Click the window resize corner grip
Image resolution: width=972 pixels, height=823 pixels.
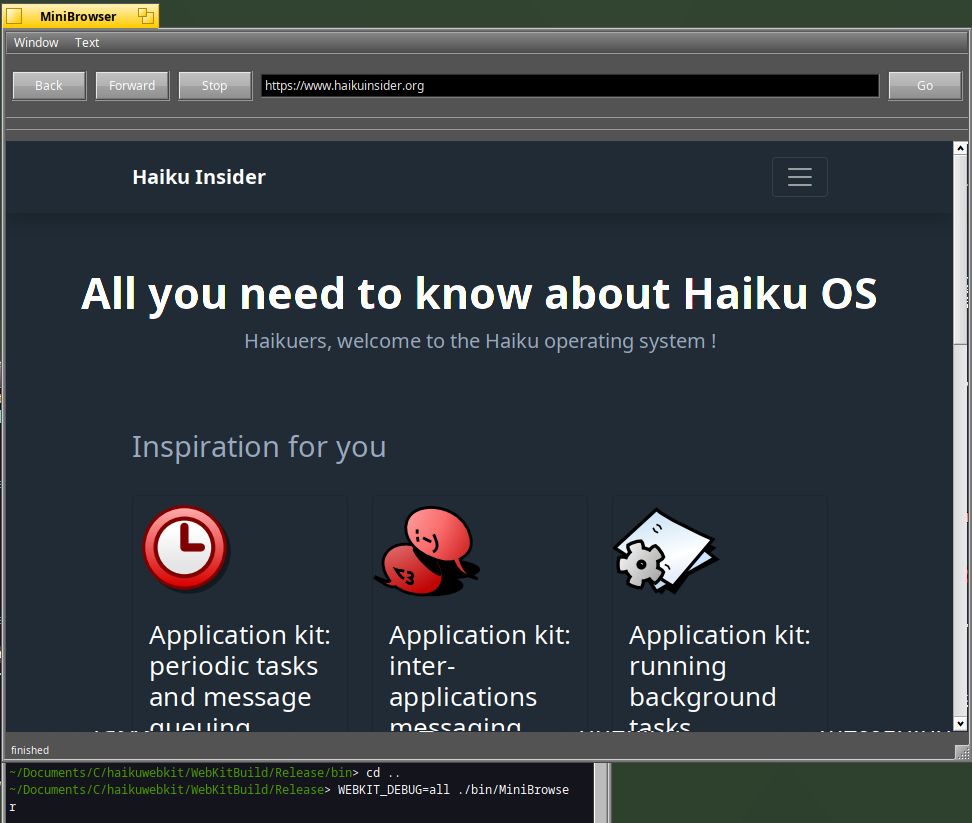[x=962, y=751]
